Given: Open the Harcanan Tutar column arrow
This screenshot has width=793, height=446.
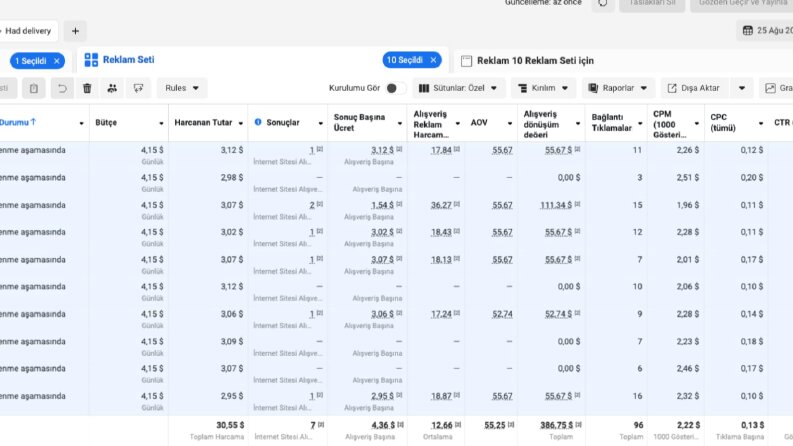Looking at the screenshot, I should tap(241, 123).
